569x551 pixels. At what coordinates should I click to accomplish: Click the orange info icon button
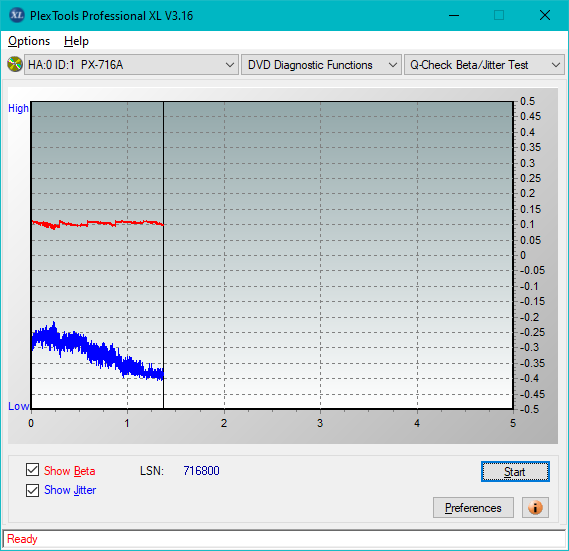pos(535,507)
